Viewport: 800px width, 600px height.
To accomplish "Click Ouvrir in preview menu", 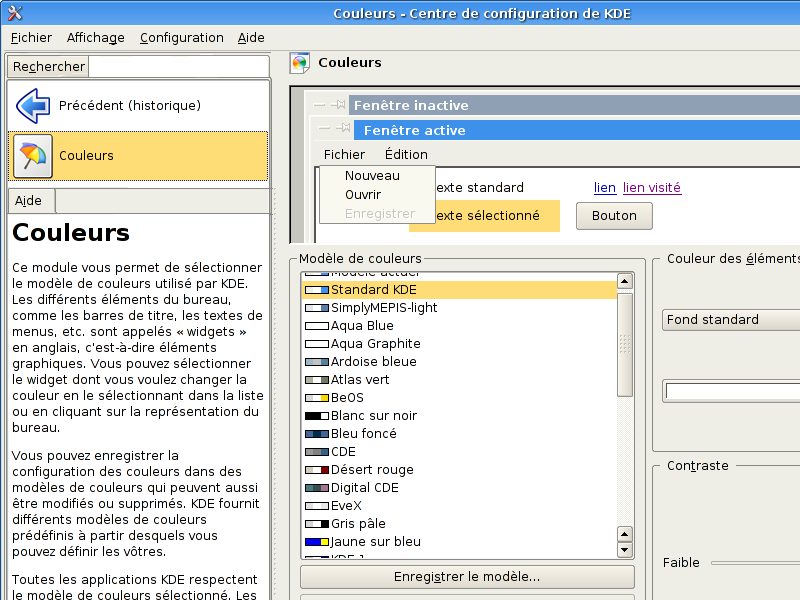I will (363, 195).
